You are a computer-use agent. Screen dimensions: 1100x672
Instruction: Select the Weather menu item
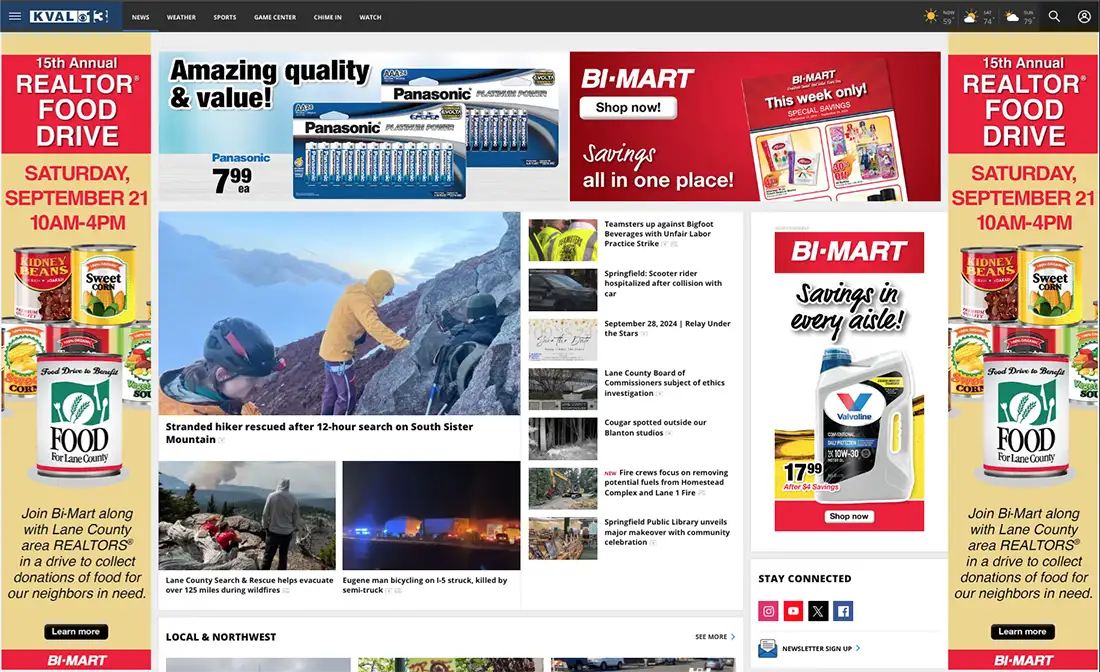181,17
